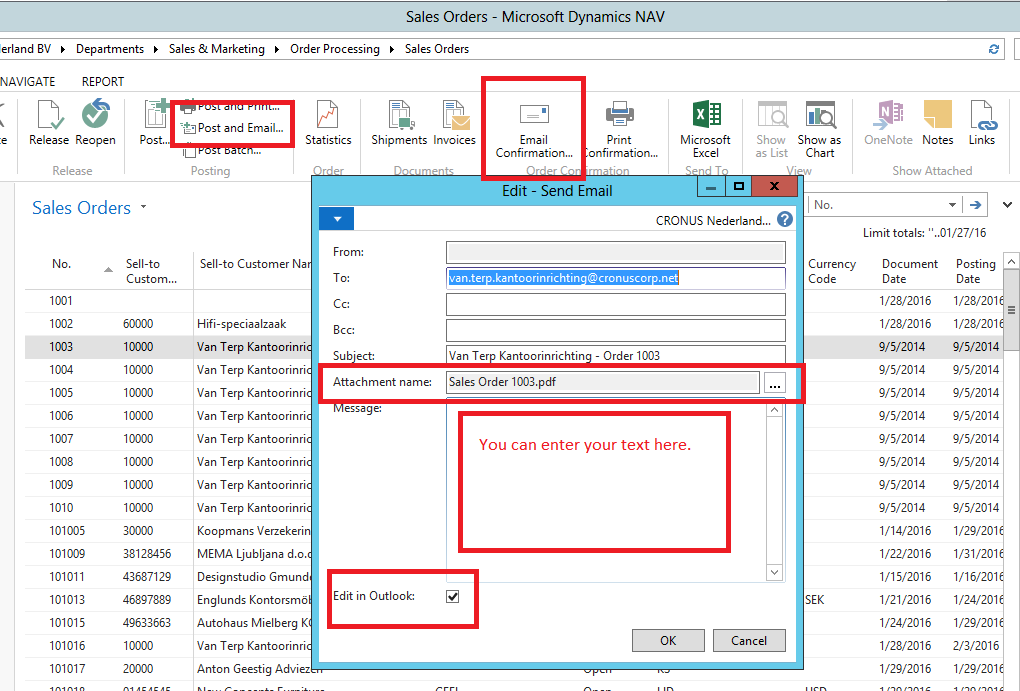Minimize the Send Email dialog
This screenshot has height=691, width=1020.
pyautogui.click(x=711, y=187)
